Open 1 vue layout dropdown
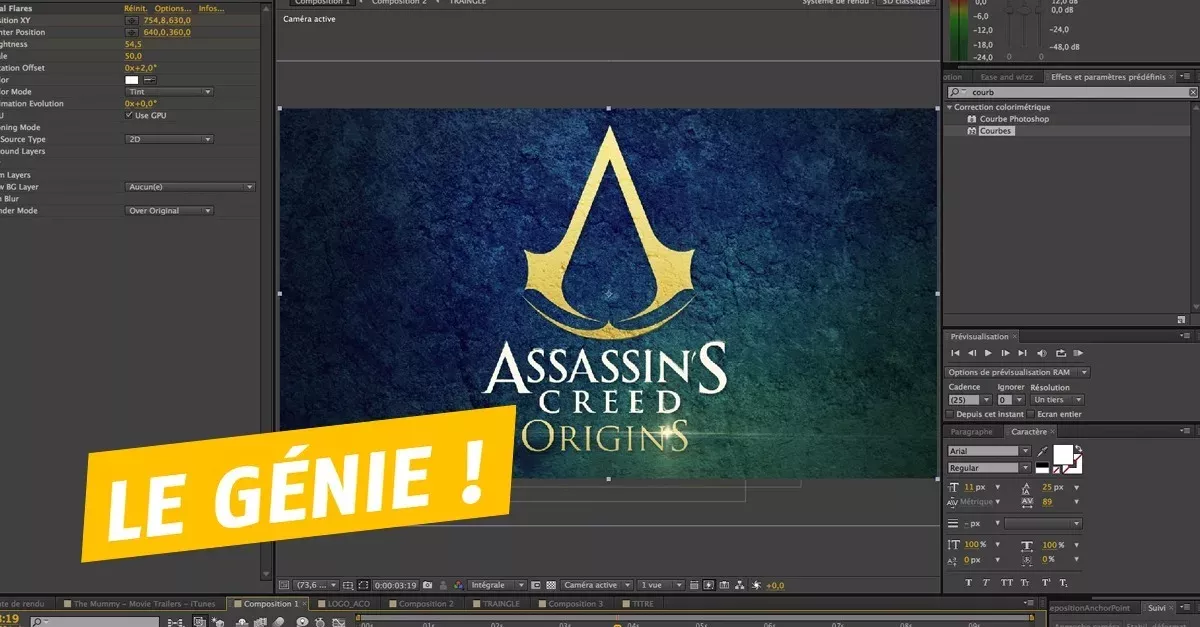 click(661, 585)
